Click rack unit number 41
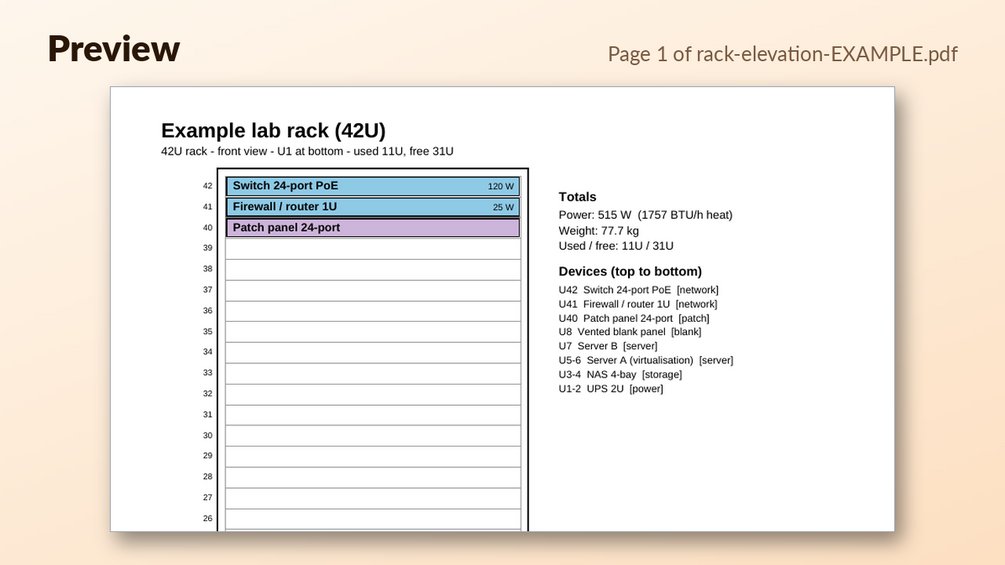Viewport: 1005px width, 565px height. point(208,207)
